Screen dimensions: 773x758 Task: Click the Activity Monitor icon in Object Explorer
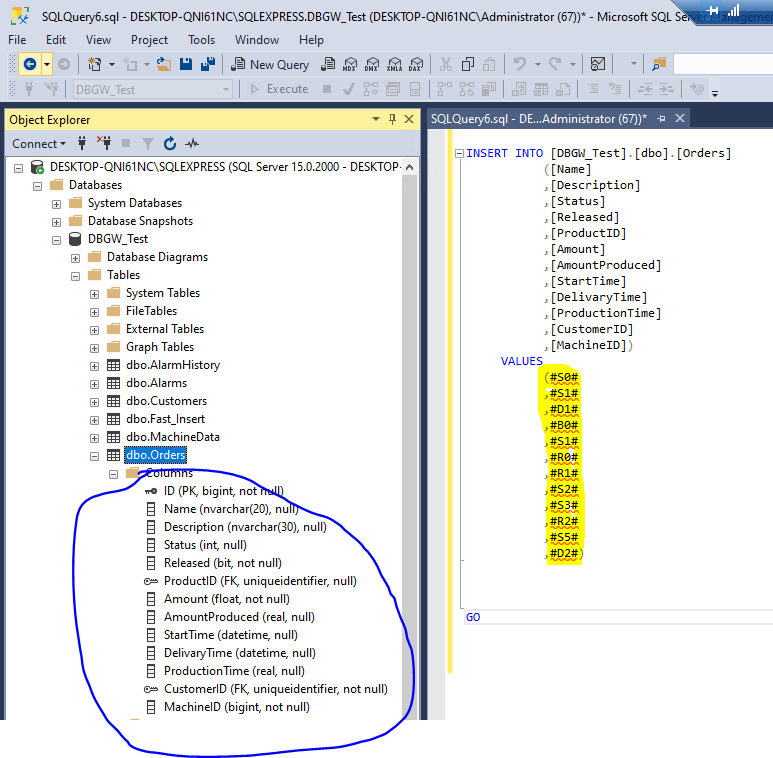[192, 143]
